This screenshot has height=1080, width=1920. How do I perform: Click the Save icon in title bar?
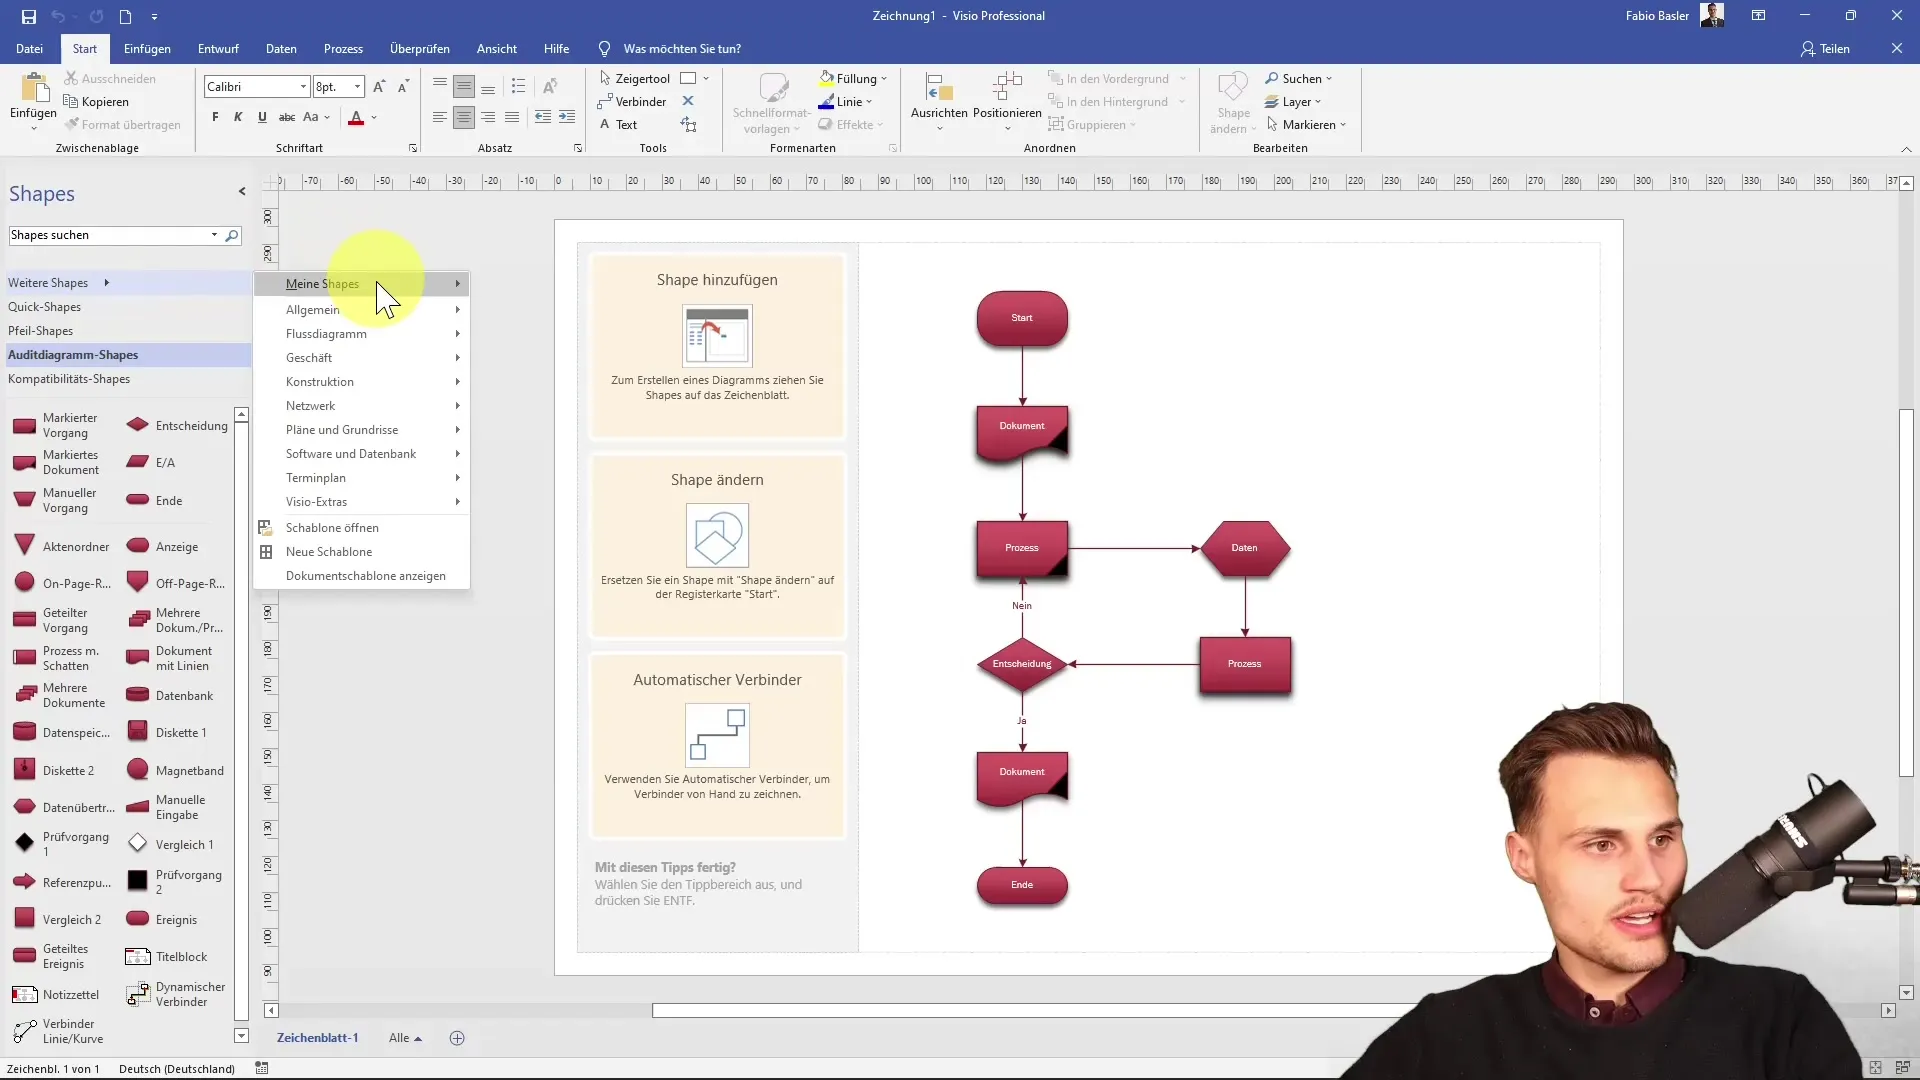tap(29, 16)
